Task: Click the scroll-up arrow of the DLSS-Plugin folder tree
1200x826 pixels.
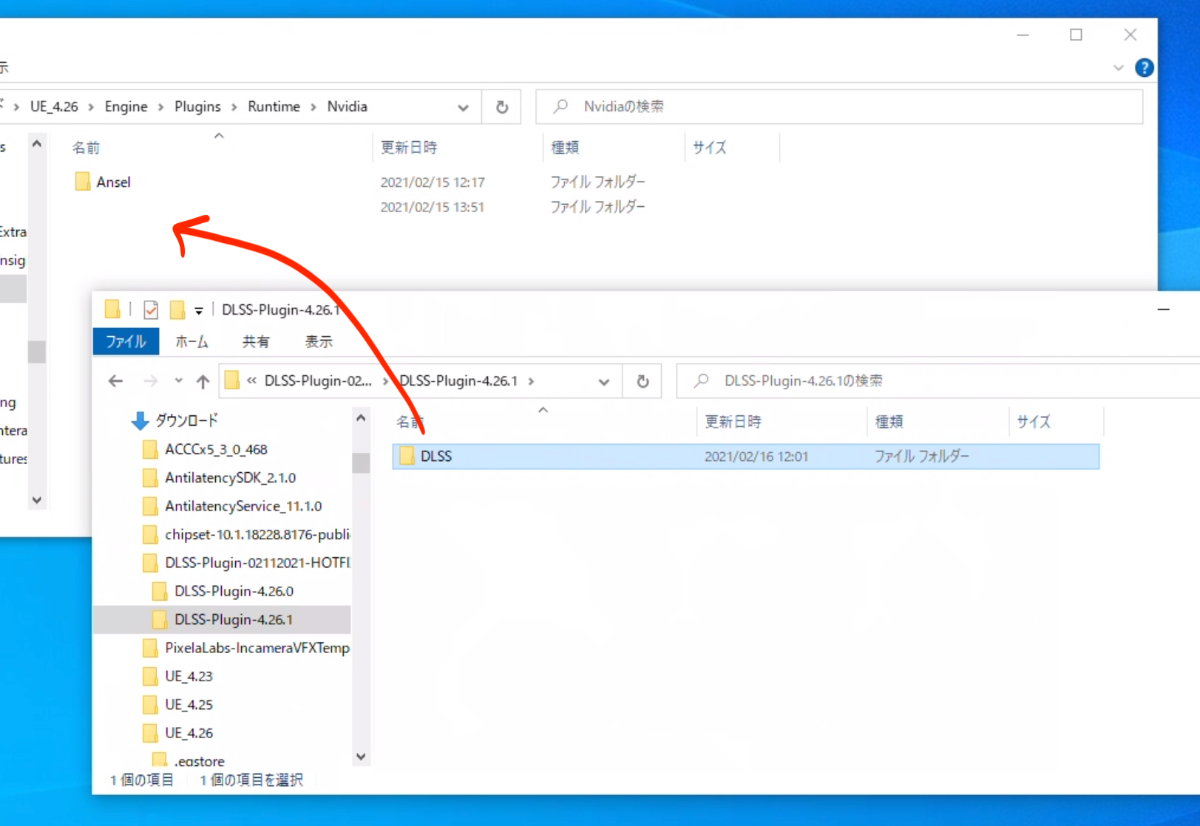Action: tap(361, 417)
